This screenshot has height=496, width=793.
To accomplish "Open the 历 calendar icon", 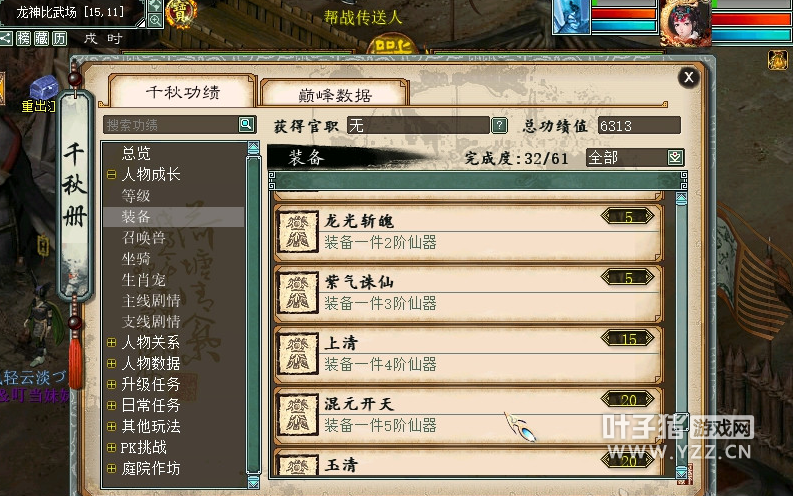I will click(60, 38).
